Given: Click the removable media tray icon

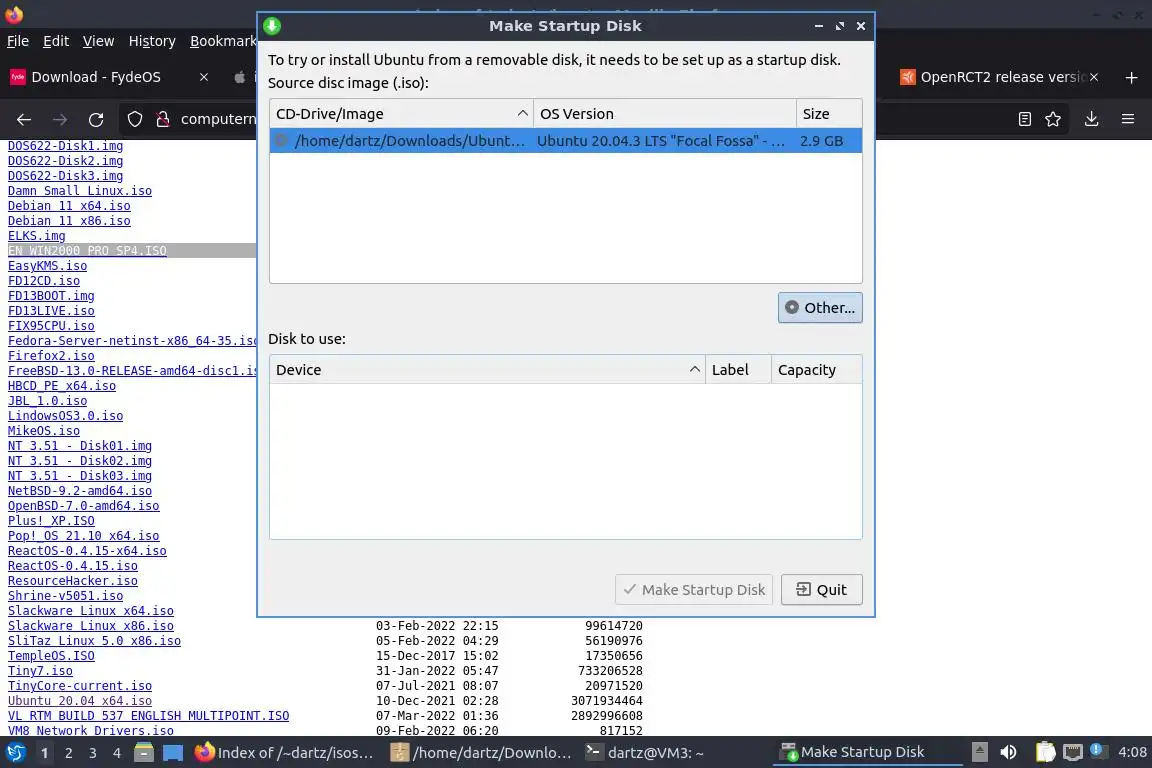Looking at the screenshot, I should pos(979,752).
